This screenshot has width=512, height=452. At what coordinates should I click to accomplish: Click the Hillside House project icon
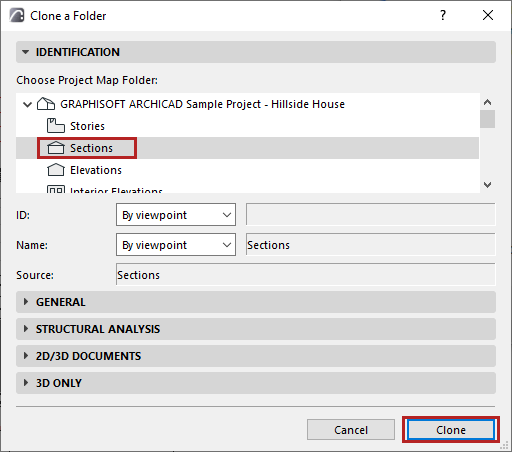(46, 104)
